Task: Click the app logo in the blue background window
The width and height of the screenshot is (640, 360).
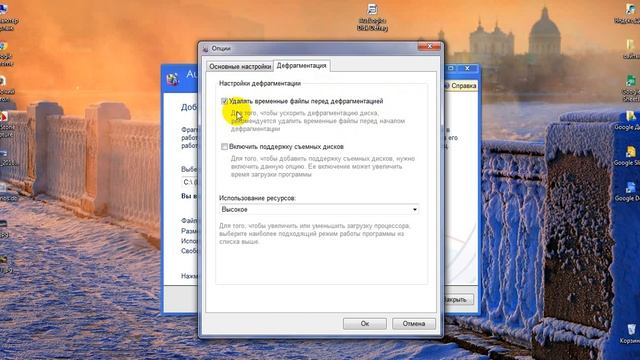Action: pos(172,79)
